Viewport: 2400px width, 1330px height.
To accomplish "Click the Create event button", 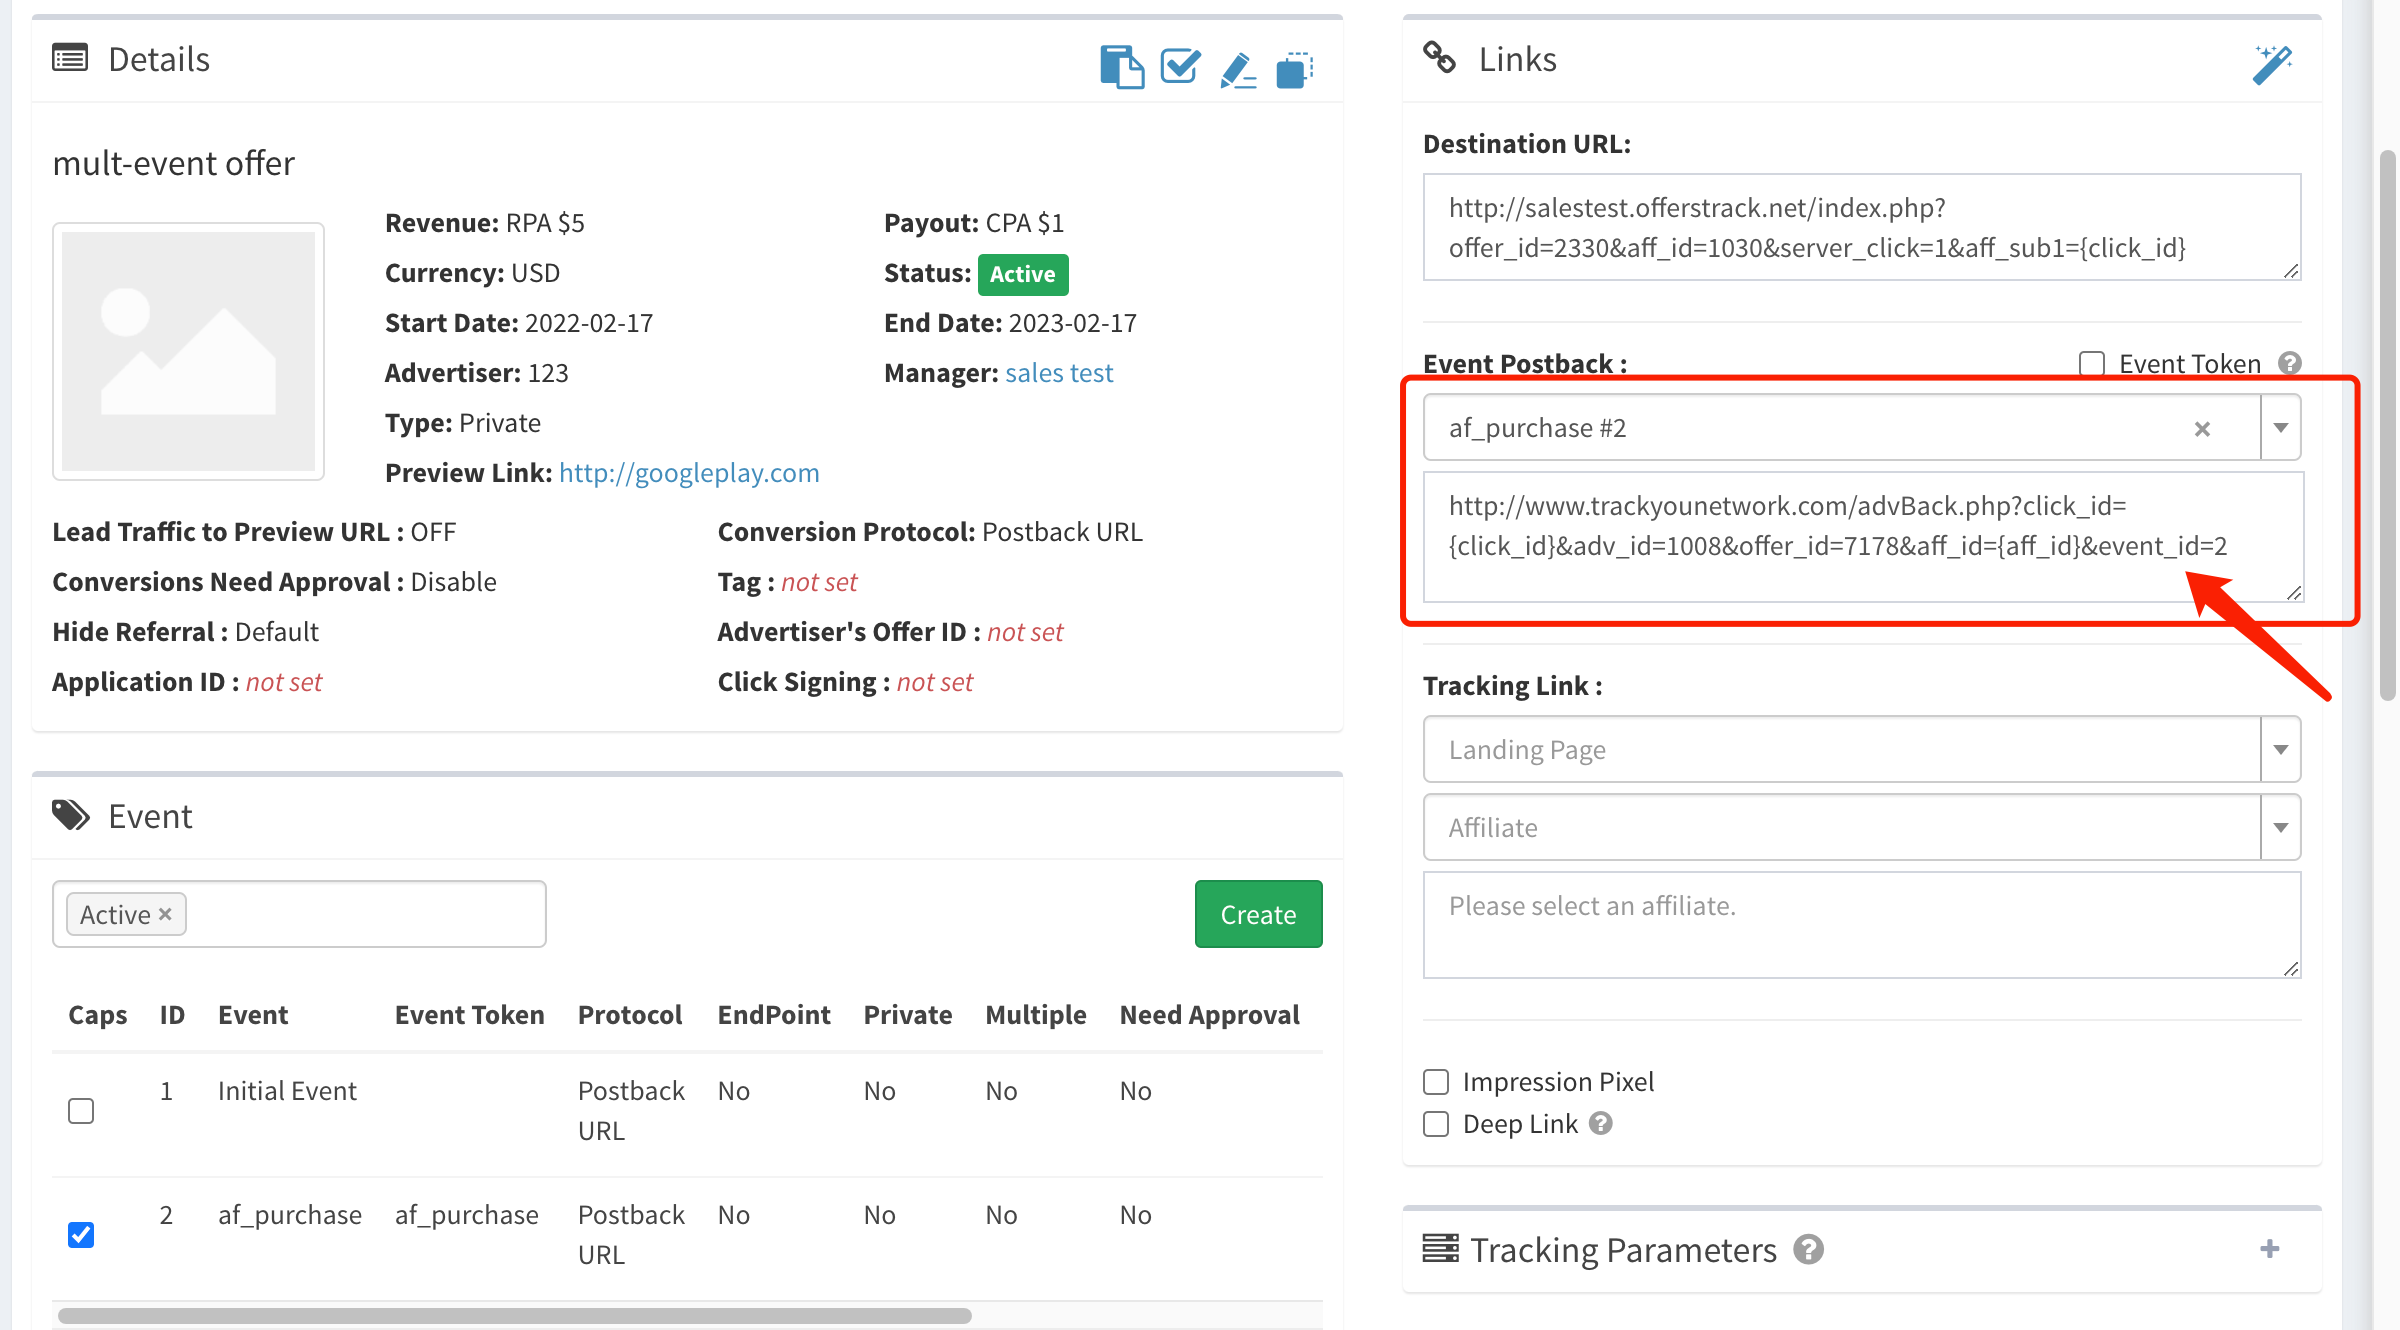I will click(x=1258, y=914).
